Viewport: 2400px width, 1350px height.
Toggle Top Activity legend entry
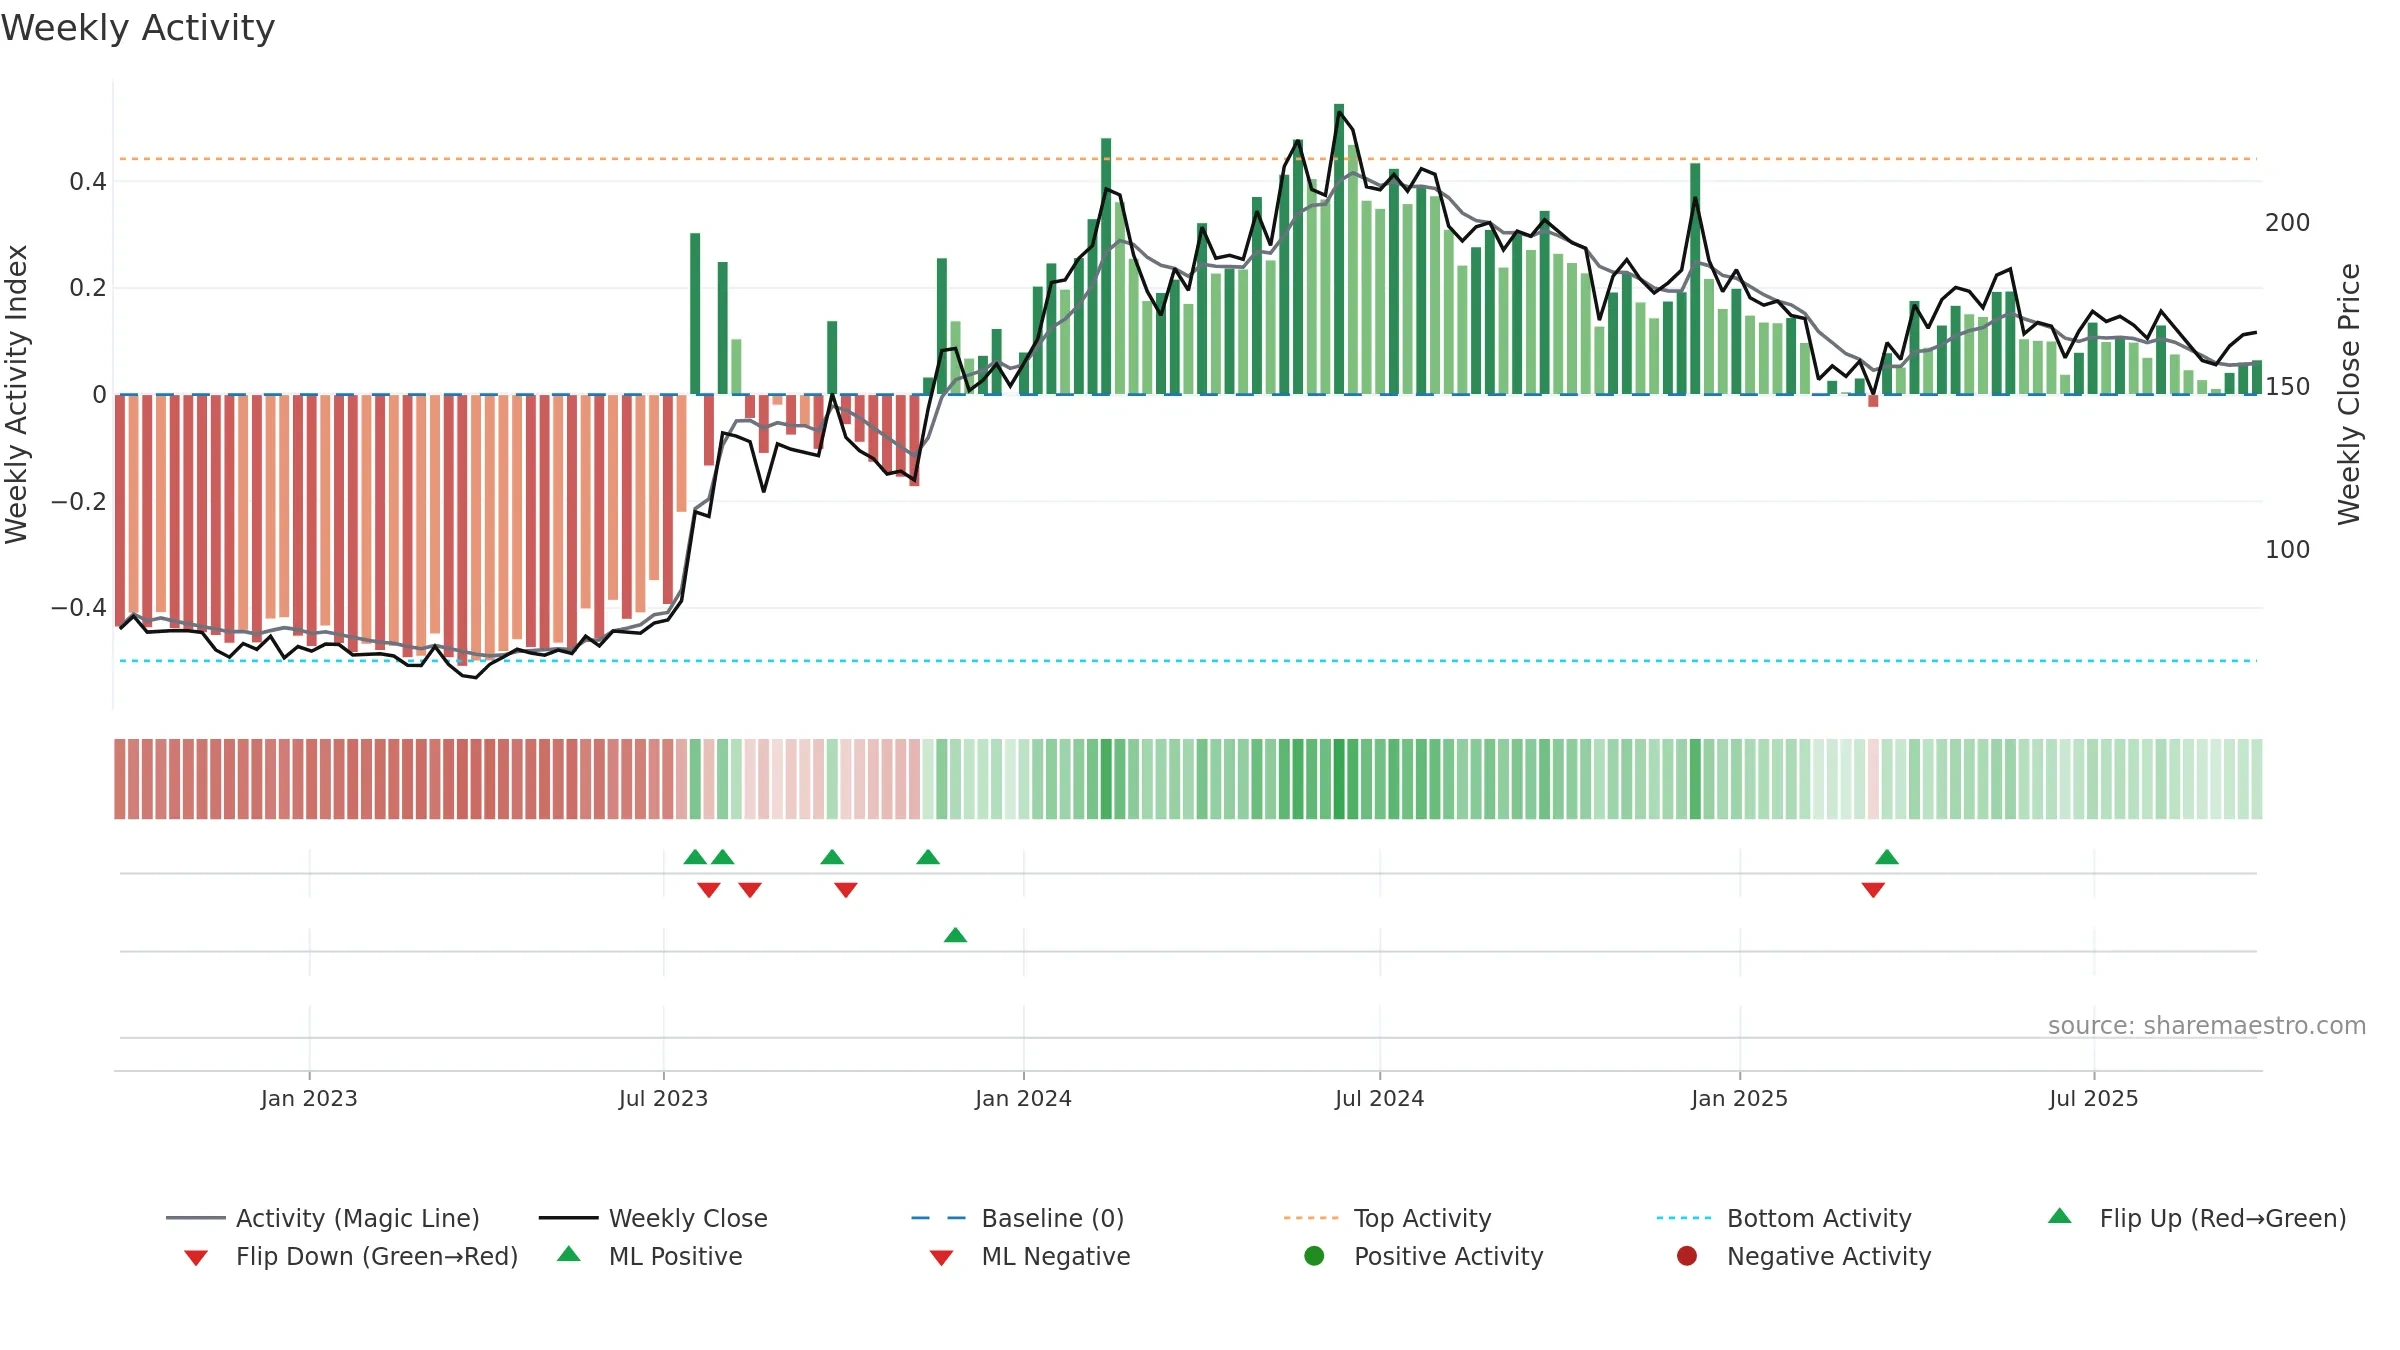[x=1387, y=1218]
